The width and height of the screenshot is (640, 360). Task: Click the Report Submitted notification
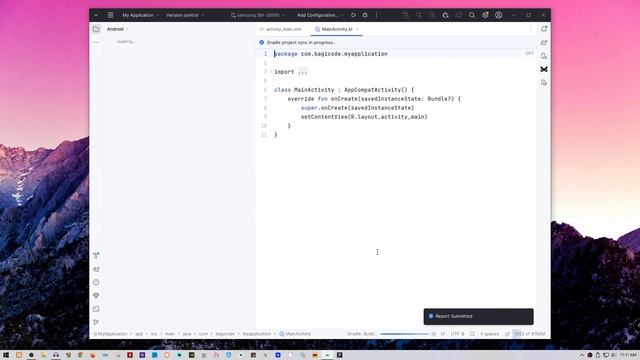[478, 316]
